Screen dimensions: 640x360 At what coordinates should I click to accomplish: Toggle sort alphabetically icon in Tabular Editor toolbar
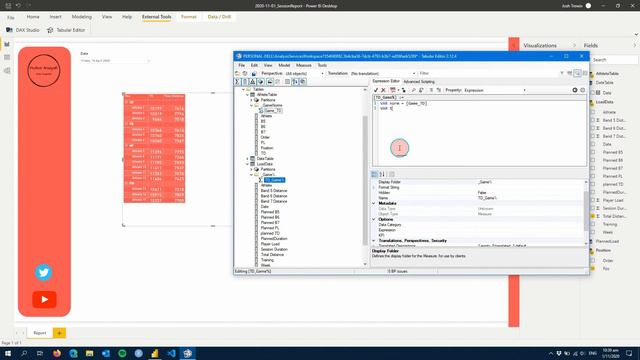[295, 82]
